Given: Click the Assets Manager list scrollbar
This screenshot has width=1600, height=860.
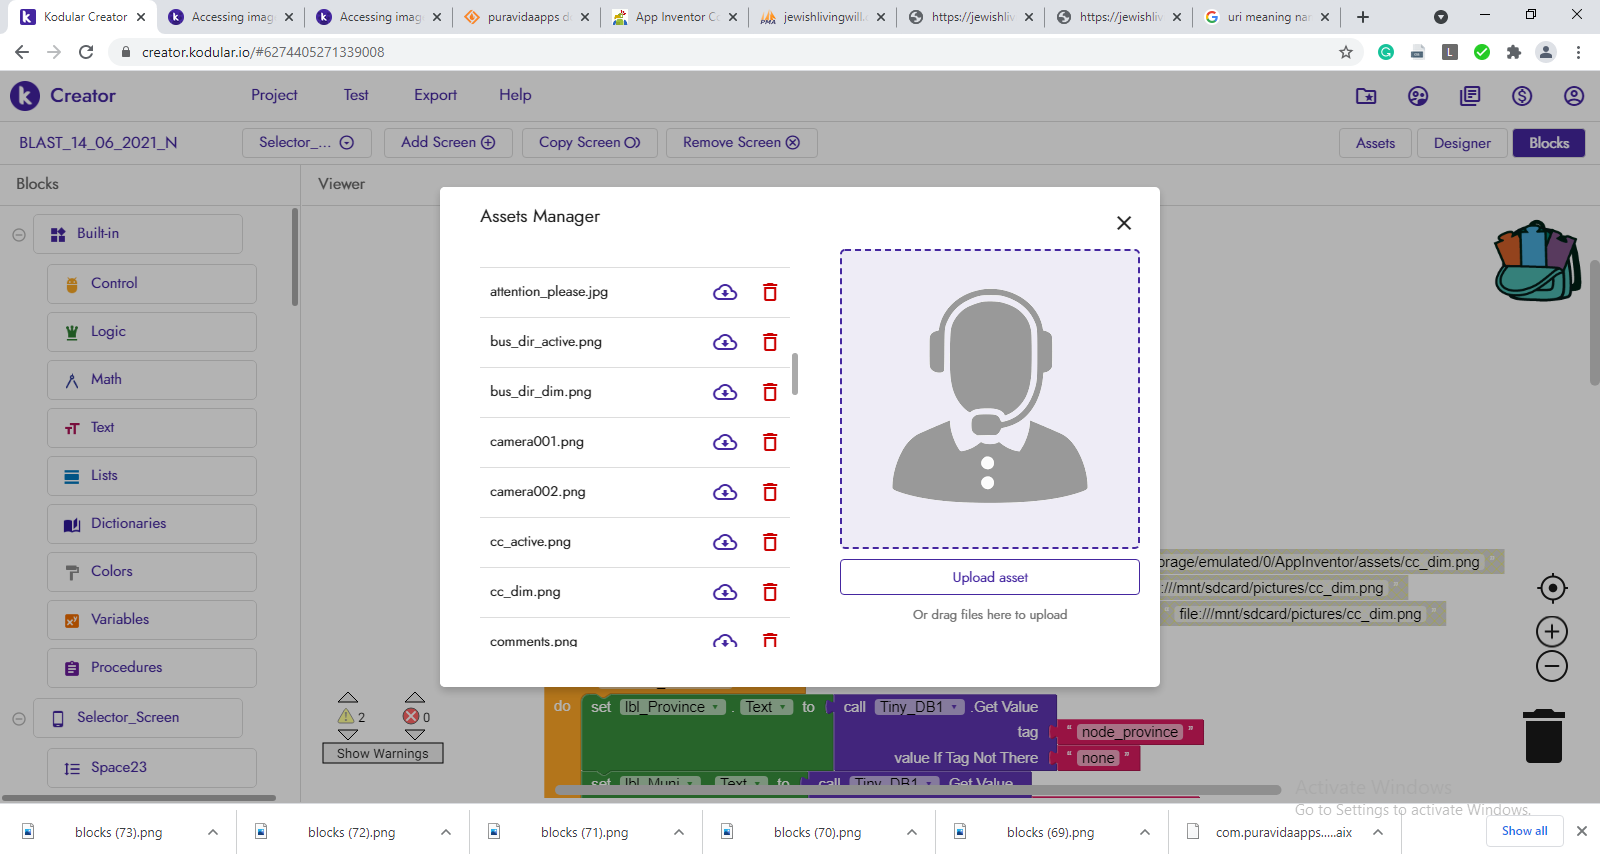Looking at the screenshot, I should pos(795,374).
